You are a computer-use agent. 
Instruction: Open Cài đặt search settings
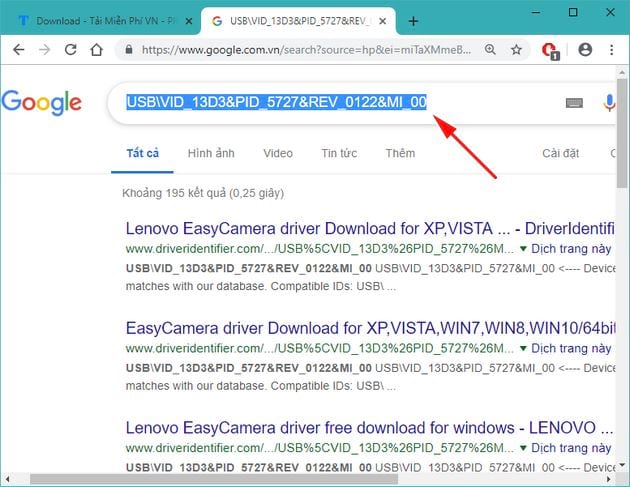[560, 153]
